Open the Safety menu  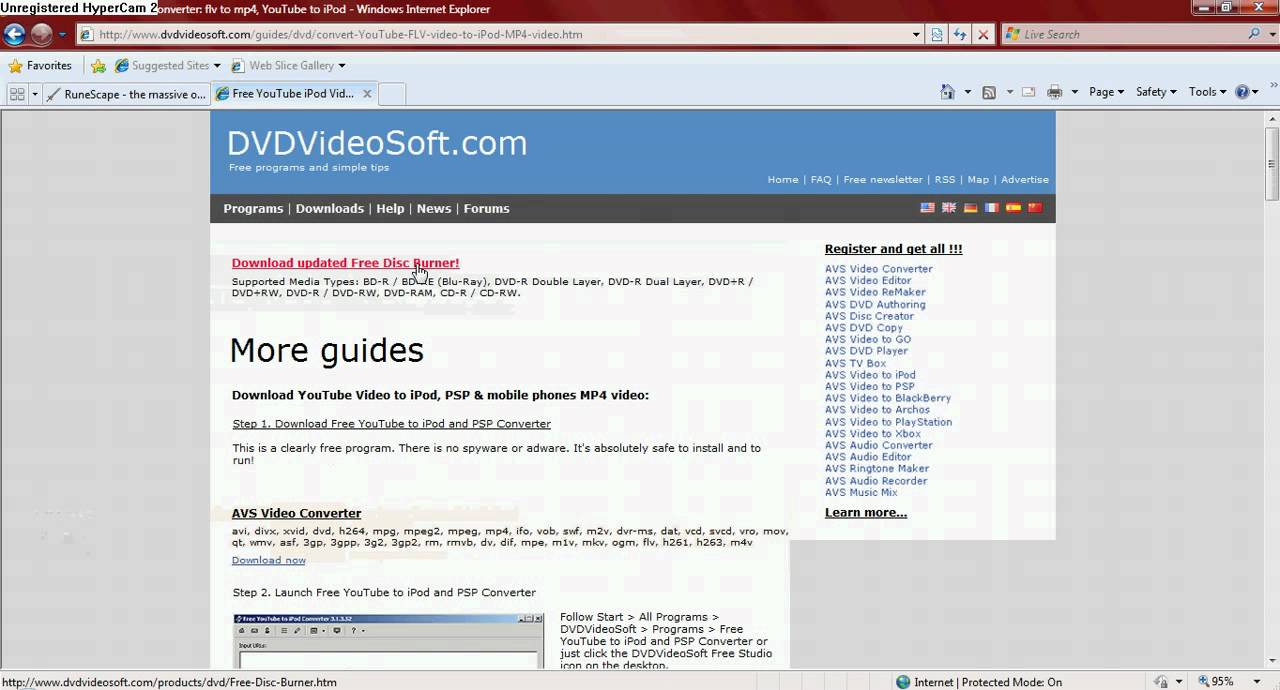[x=1156, y=92]
